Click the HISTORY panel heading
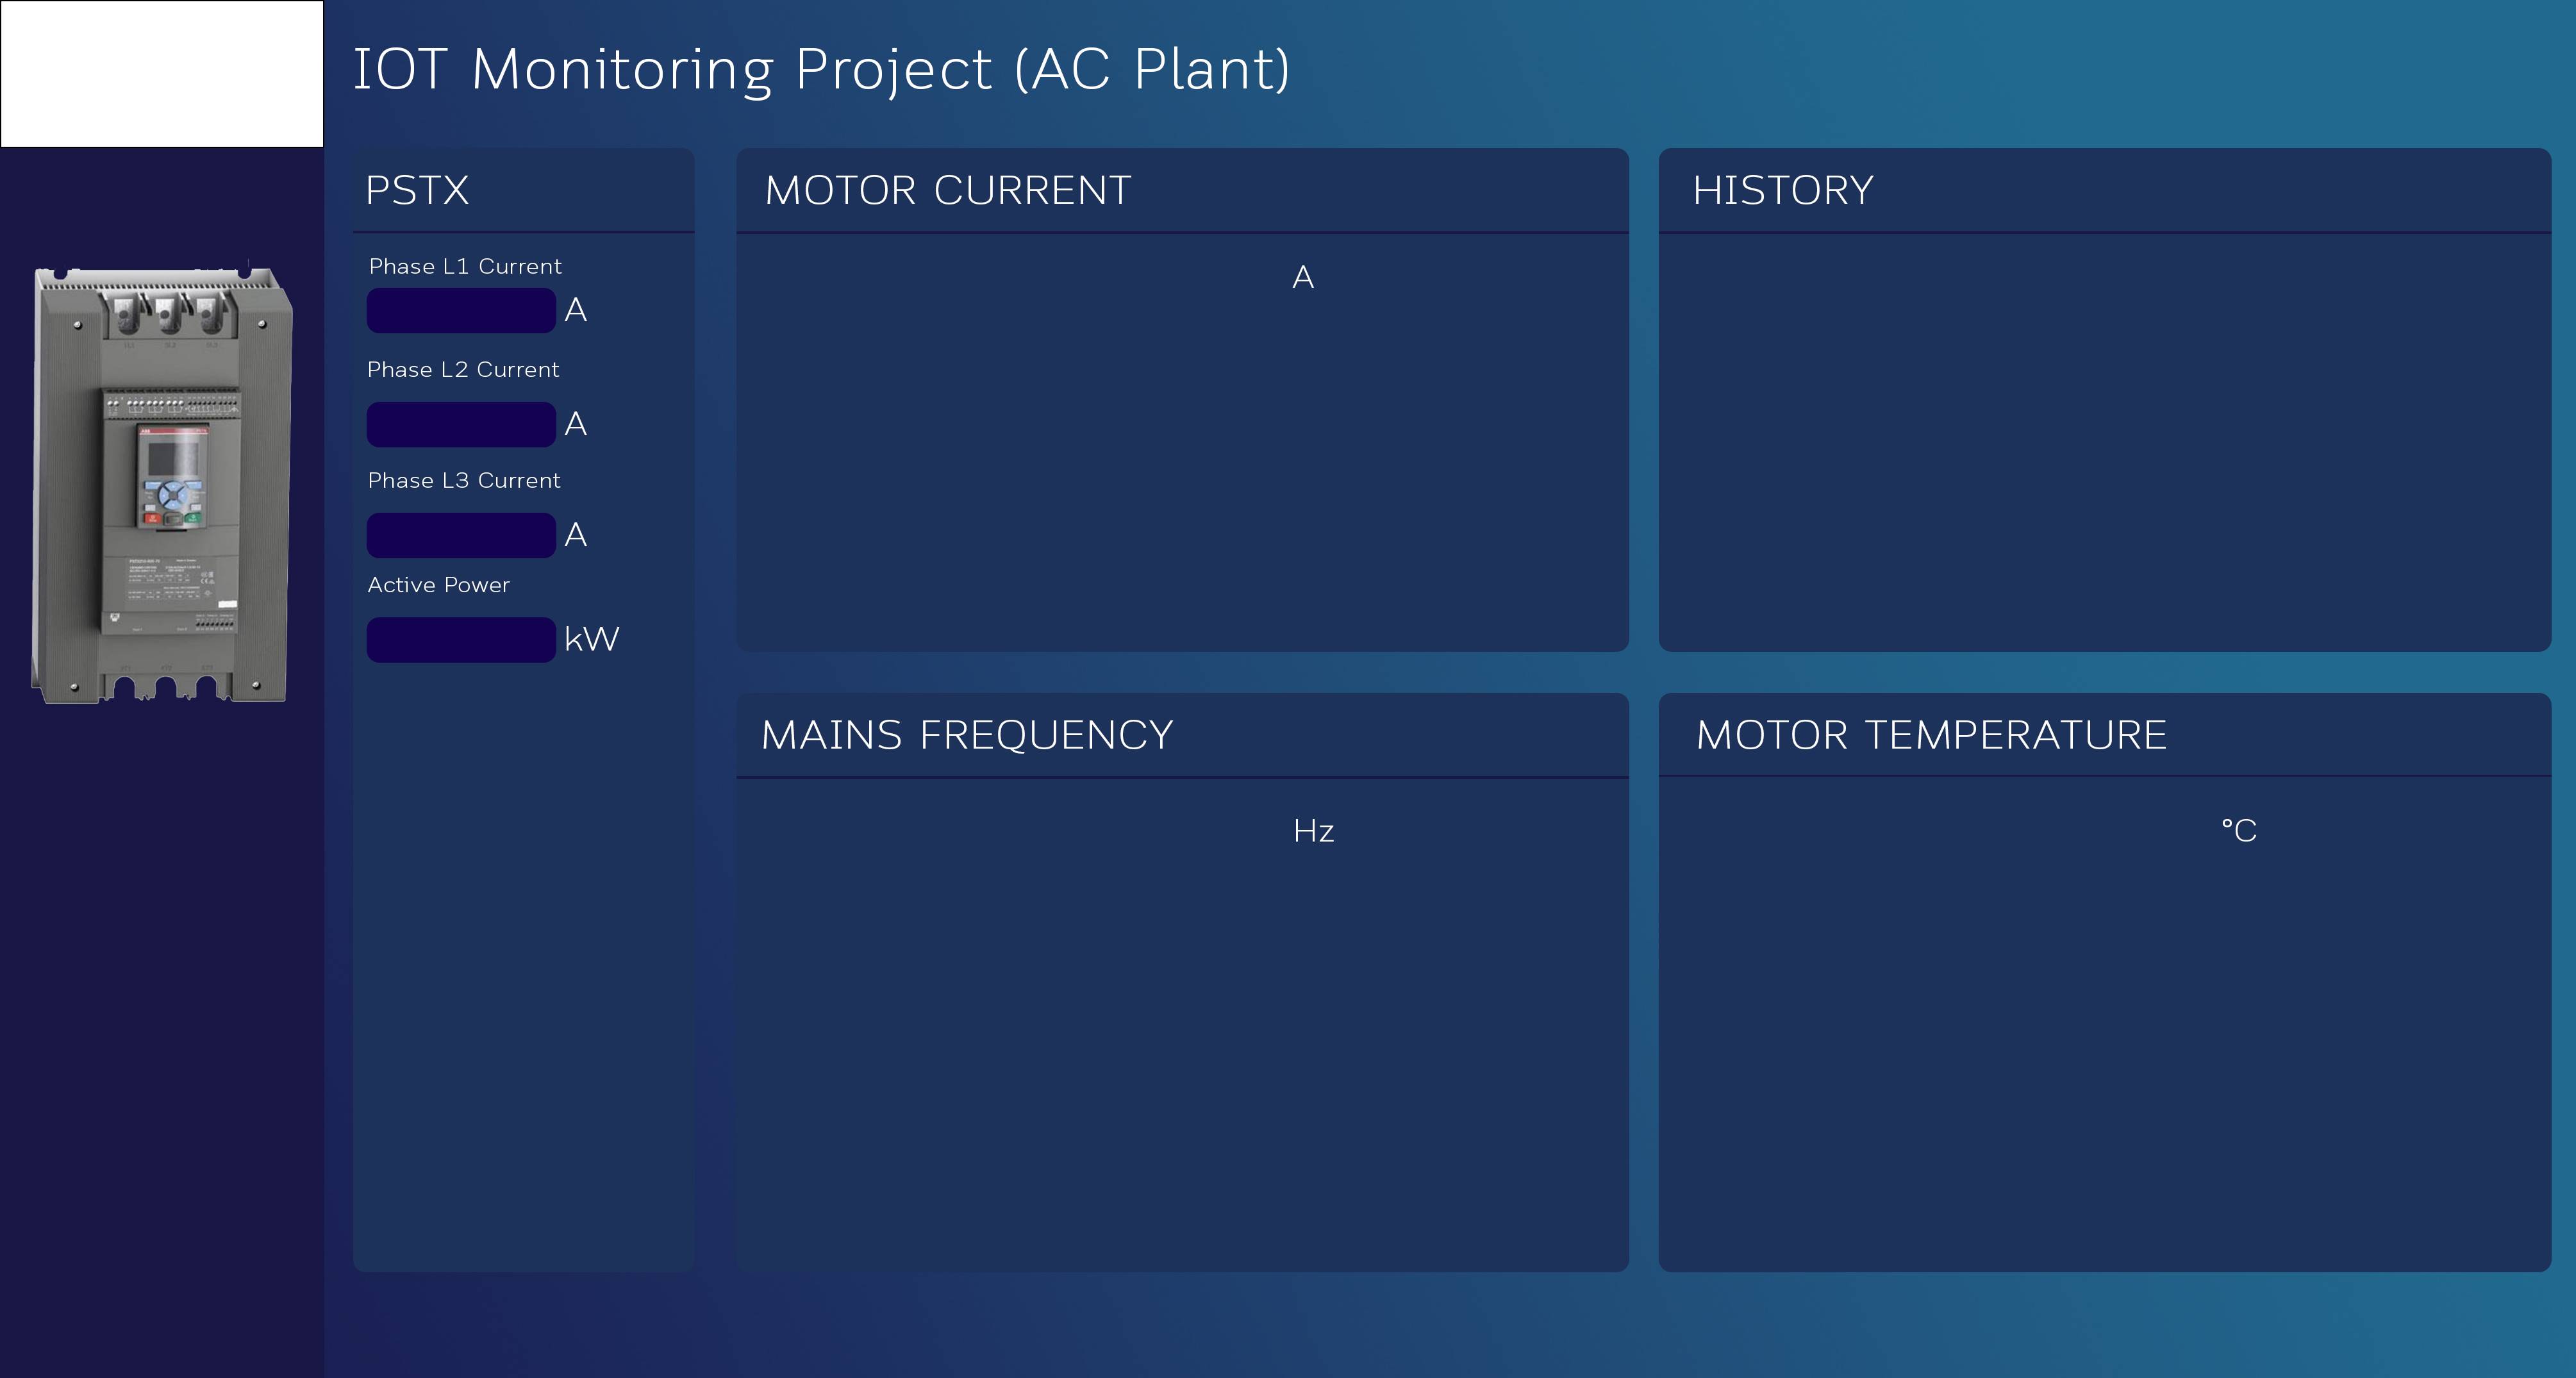 [x=1783, y=190]
